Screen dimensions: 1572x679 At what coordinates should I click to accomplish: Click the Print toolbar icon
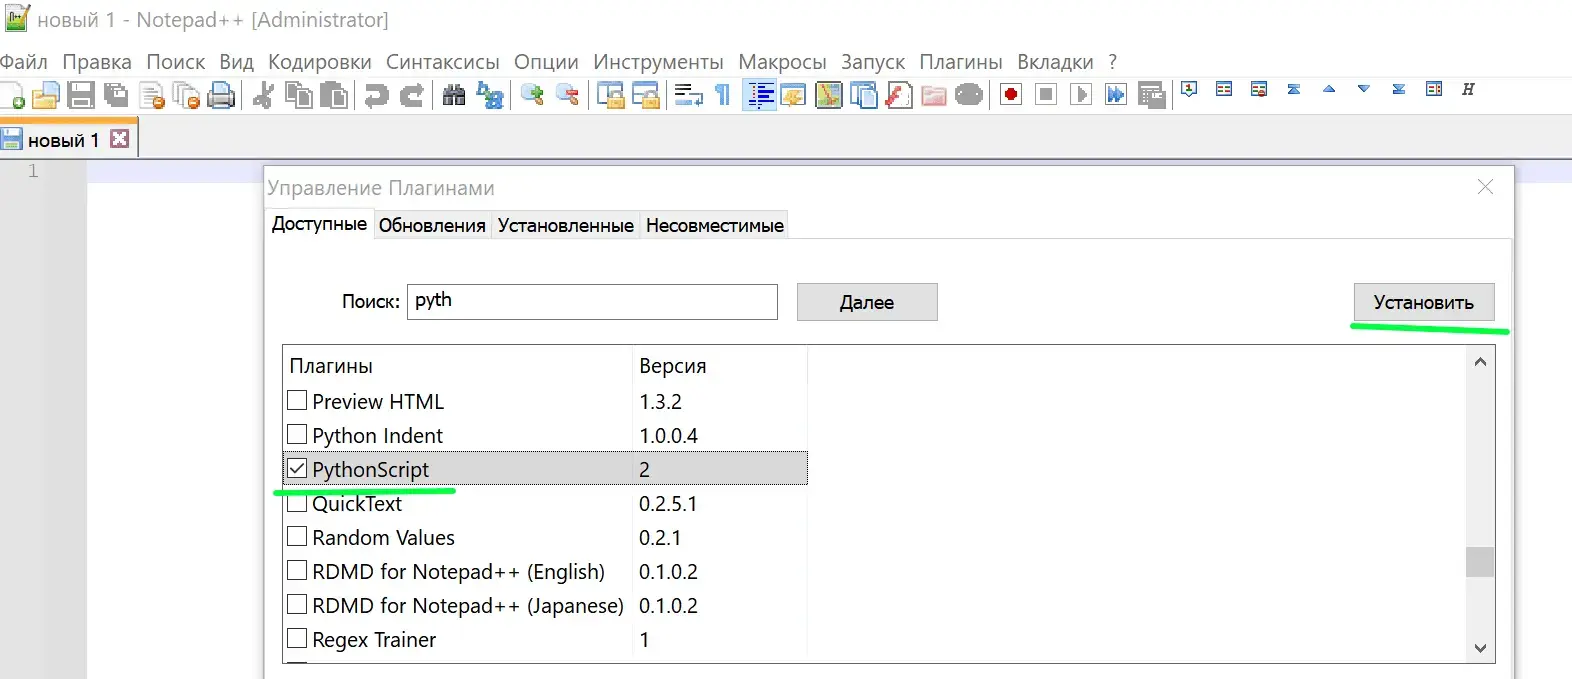pos(221,95)
